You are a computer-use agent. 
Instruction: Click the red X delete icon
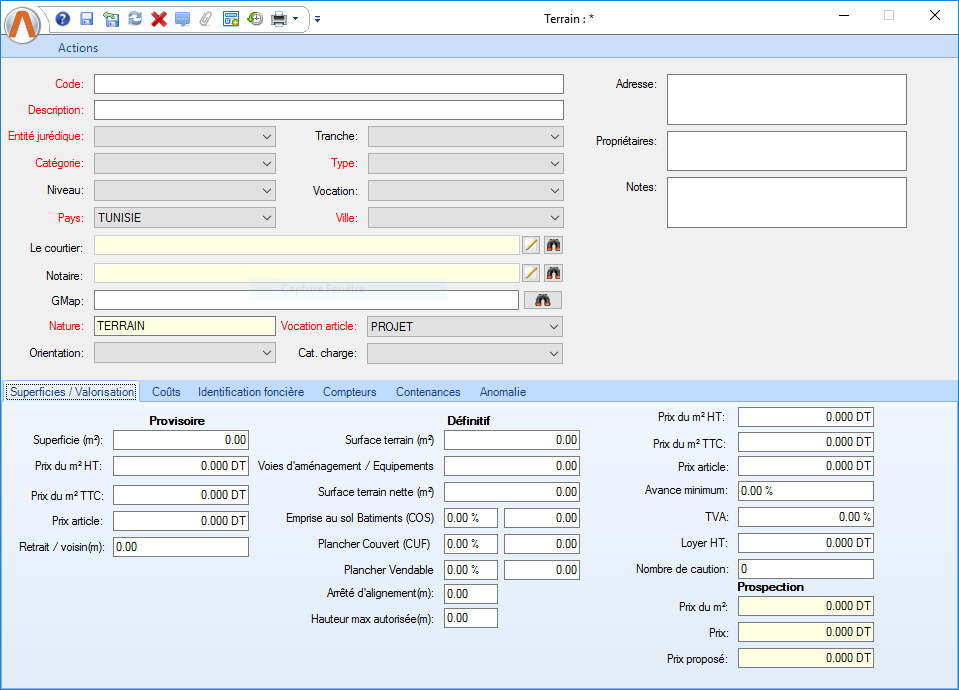pyautogui.click(x=159, y=19)
